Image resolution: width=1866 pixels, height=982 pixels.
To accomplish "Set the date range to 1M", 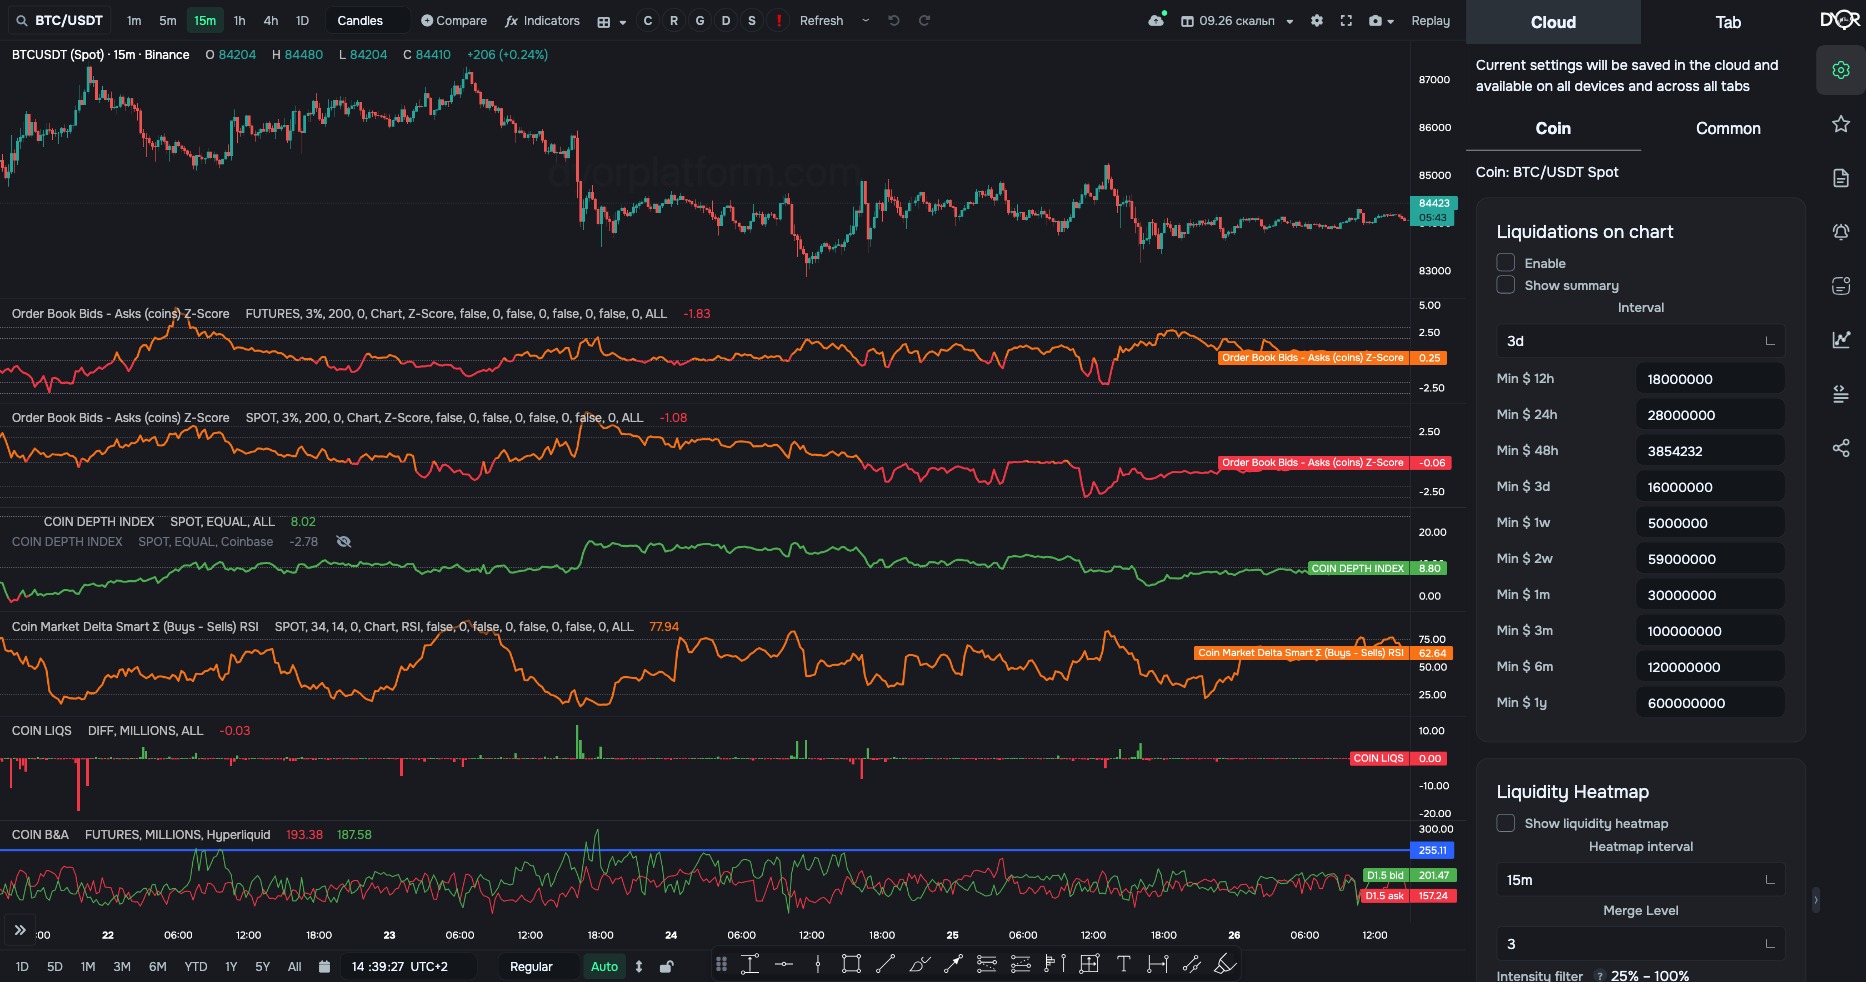I will coord(88,966).
